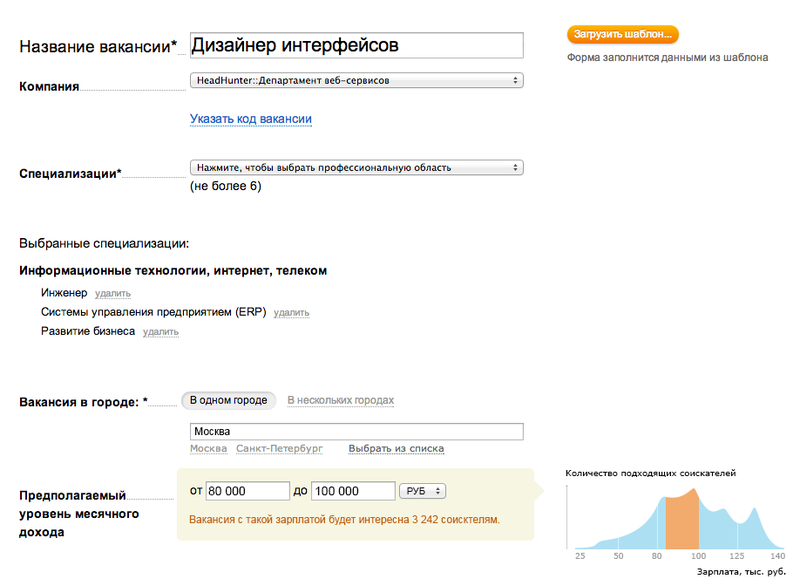Screen dimensions: 800x579
Task: Click the 'Вакансия в городе: *' label
Action: [84, 402]
